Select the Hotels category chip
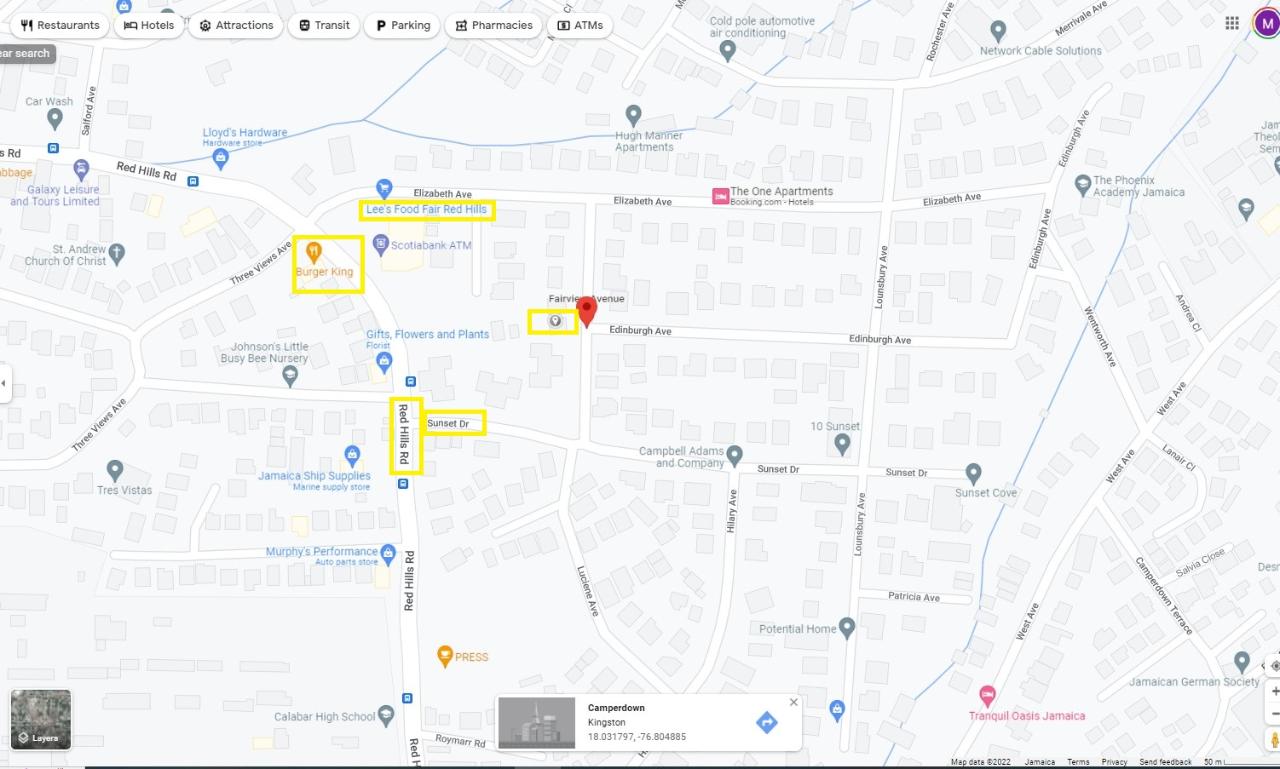This screenshot has height=769, width=1280. click(149, 25)
